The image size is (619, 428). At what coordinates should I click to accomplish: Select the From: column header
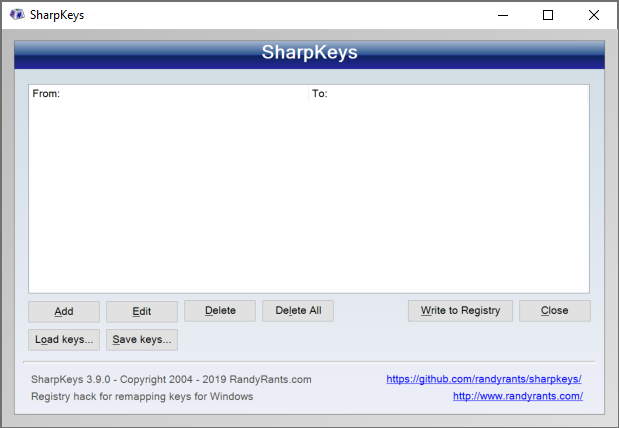169,94
